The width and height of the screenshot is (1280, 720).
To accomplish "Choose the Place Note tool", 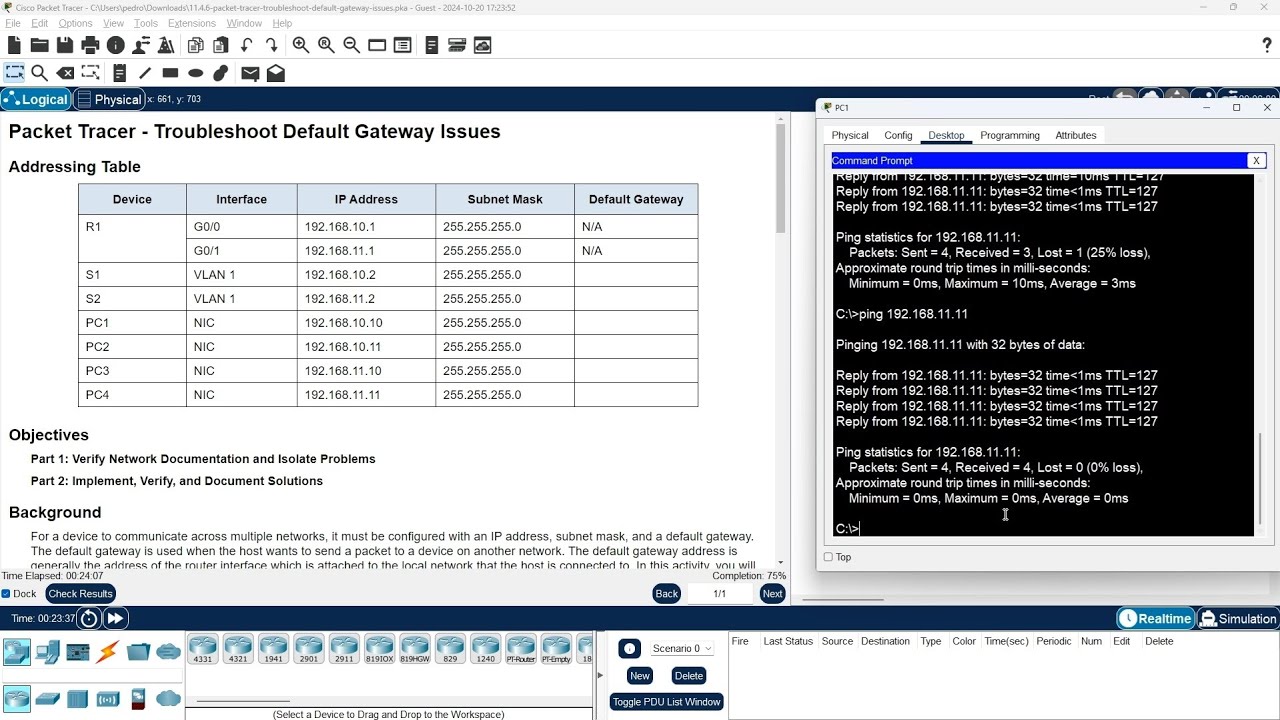I will [120, 73].
